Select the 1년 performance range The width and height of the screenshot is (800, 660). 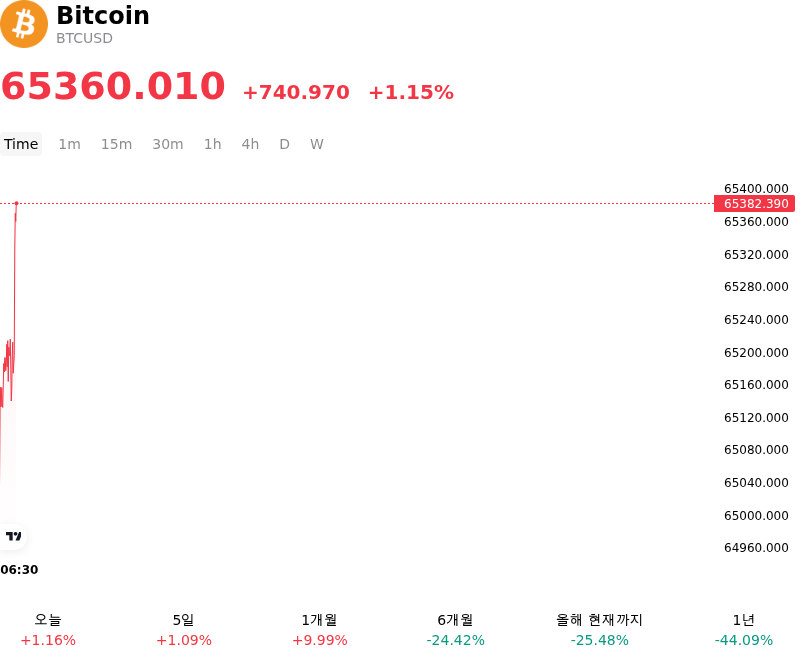click(744, 630)
